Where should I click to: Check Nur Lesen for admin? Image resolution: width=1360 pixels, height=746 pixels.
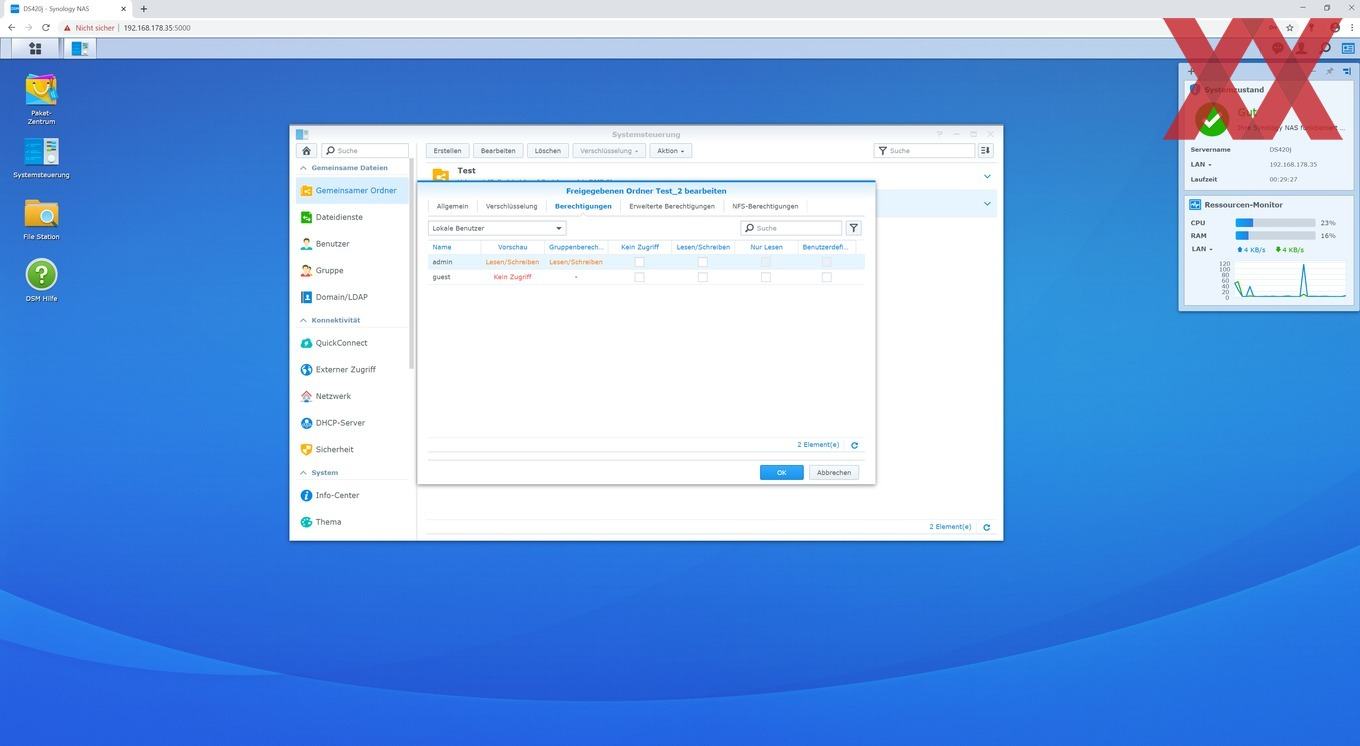point(766,262)
